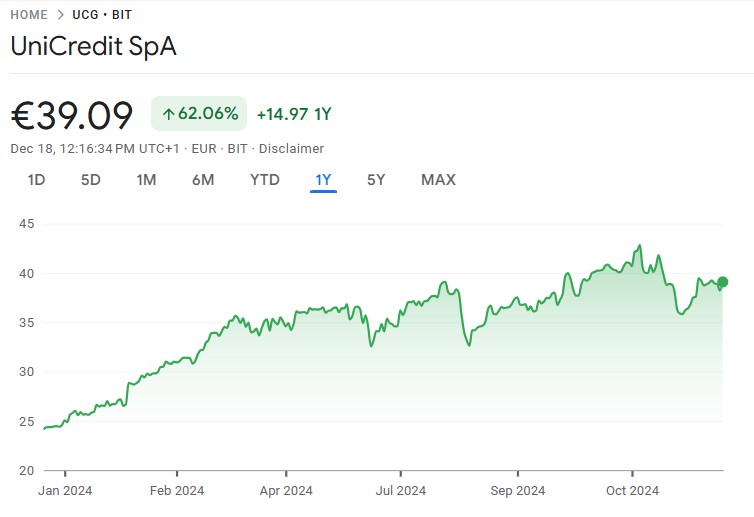Screen dimensions: 754x517
Task: Click the green up-arrow in the percent badge
Action: click(x=168, y=114)
